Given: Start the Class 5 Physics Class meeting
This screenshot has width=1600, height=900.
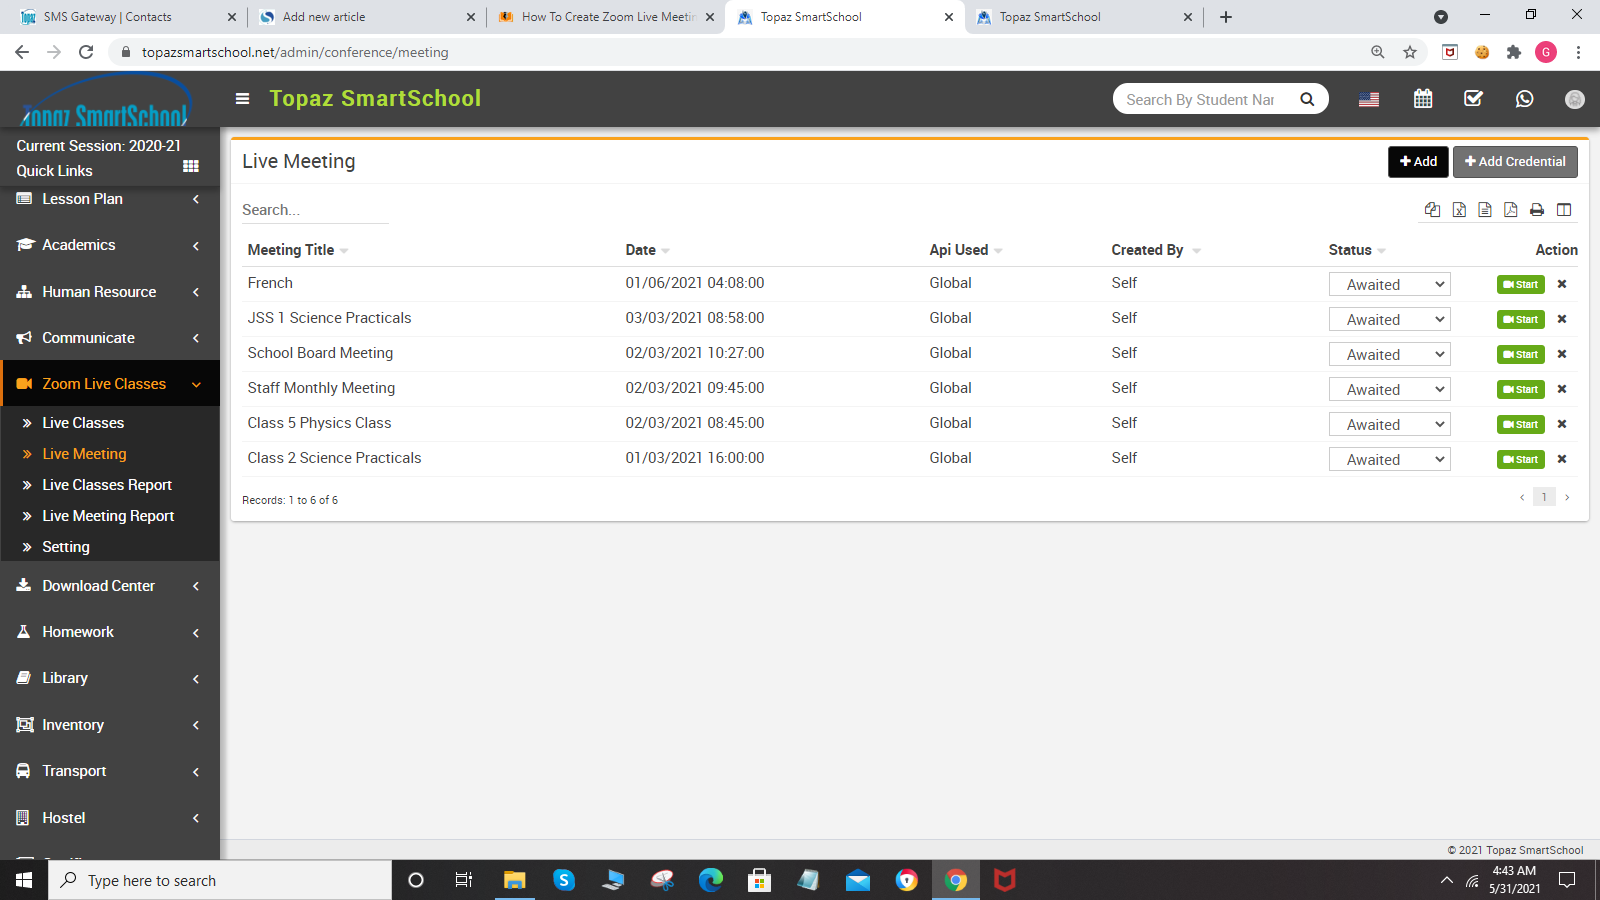Looking at the screenshot, I should pyautogui.click(x=1520, y=425).
